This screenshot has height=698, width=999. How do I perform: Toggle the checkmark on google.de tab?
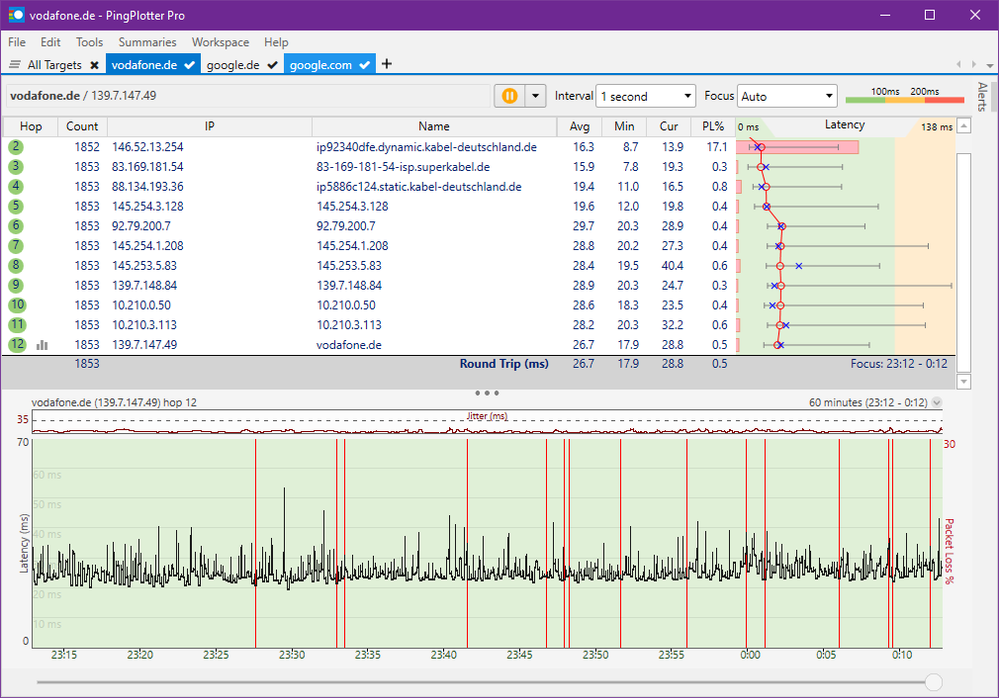(272, 65)
